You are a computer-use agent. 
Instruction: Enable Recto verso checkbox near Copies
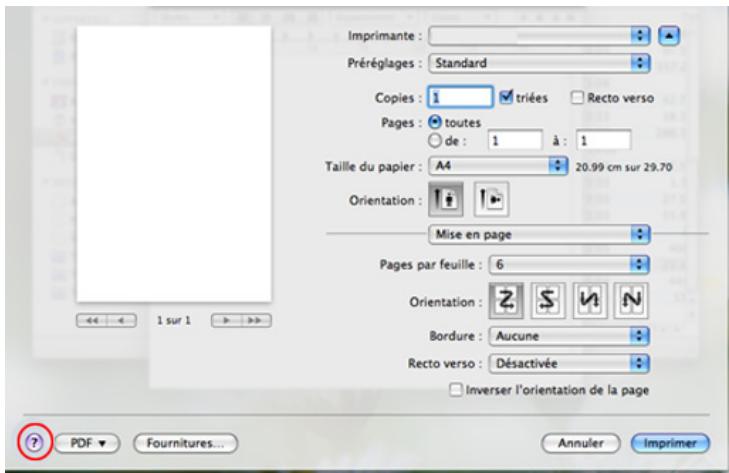[x=577, y=98]
